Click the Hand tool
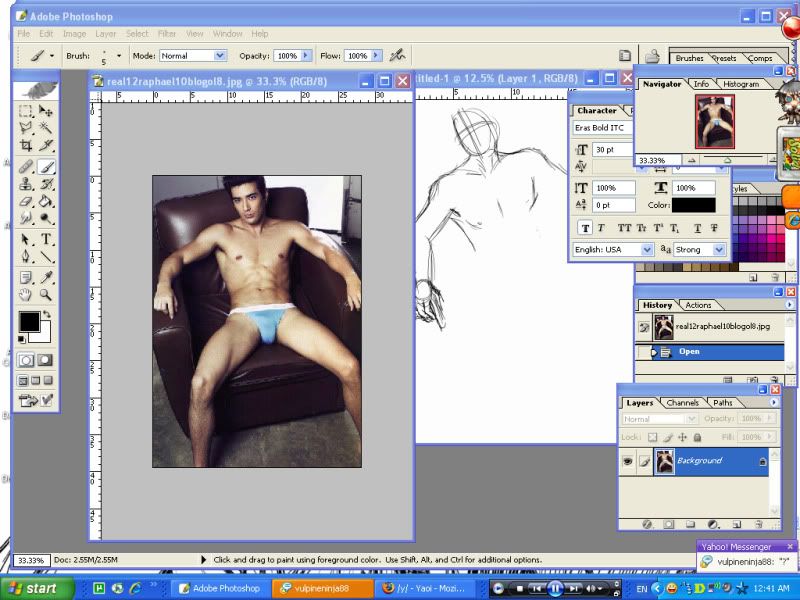This screenshot has width=800, height=600. coord(27,295)
